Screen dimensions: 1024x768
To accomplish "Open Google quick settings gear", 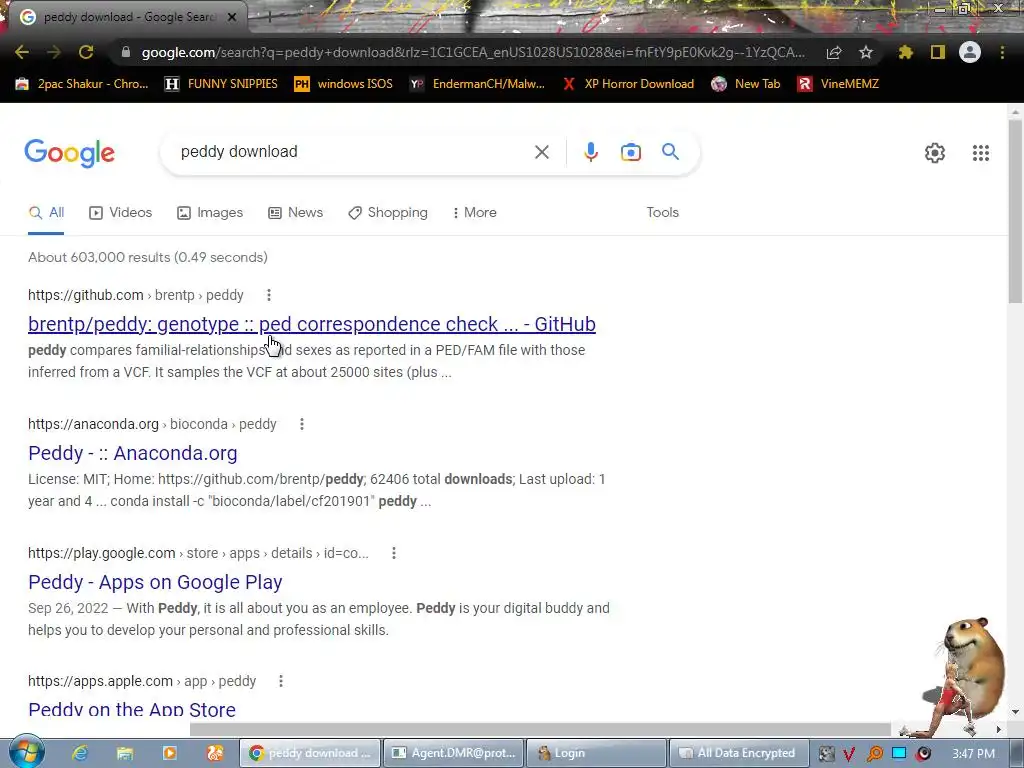I will coord(935,153).
